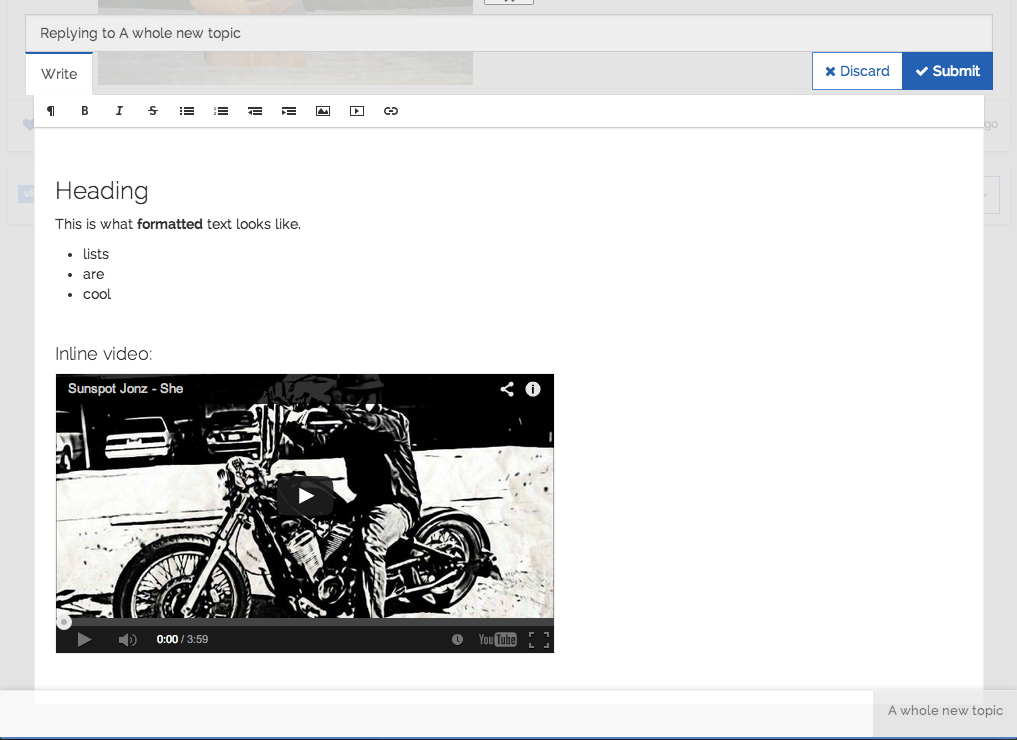The image size is (1017, 740).
Task: Click the video title Sunspot Jonz - She
Action: coord(125,388)
